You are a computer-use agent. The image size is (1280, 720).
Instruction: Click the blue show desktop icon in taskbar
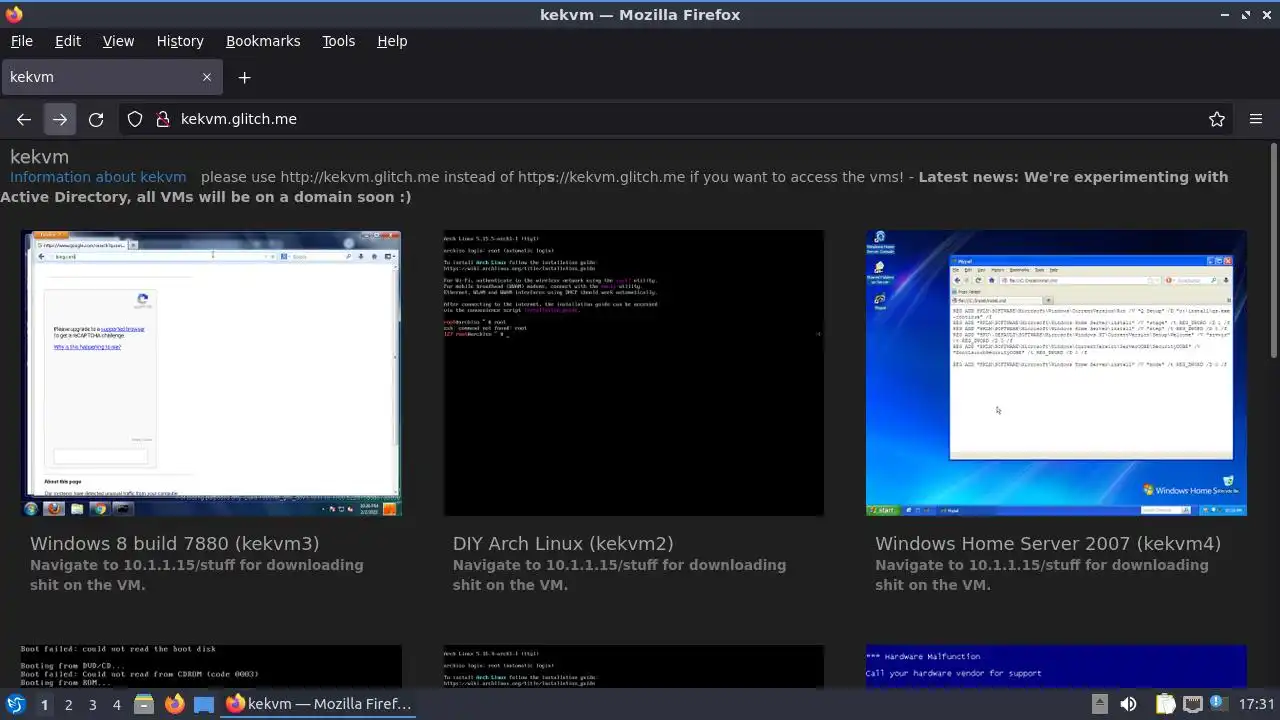coord(204,704)
